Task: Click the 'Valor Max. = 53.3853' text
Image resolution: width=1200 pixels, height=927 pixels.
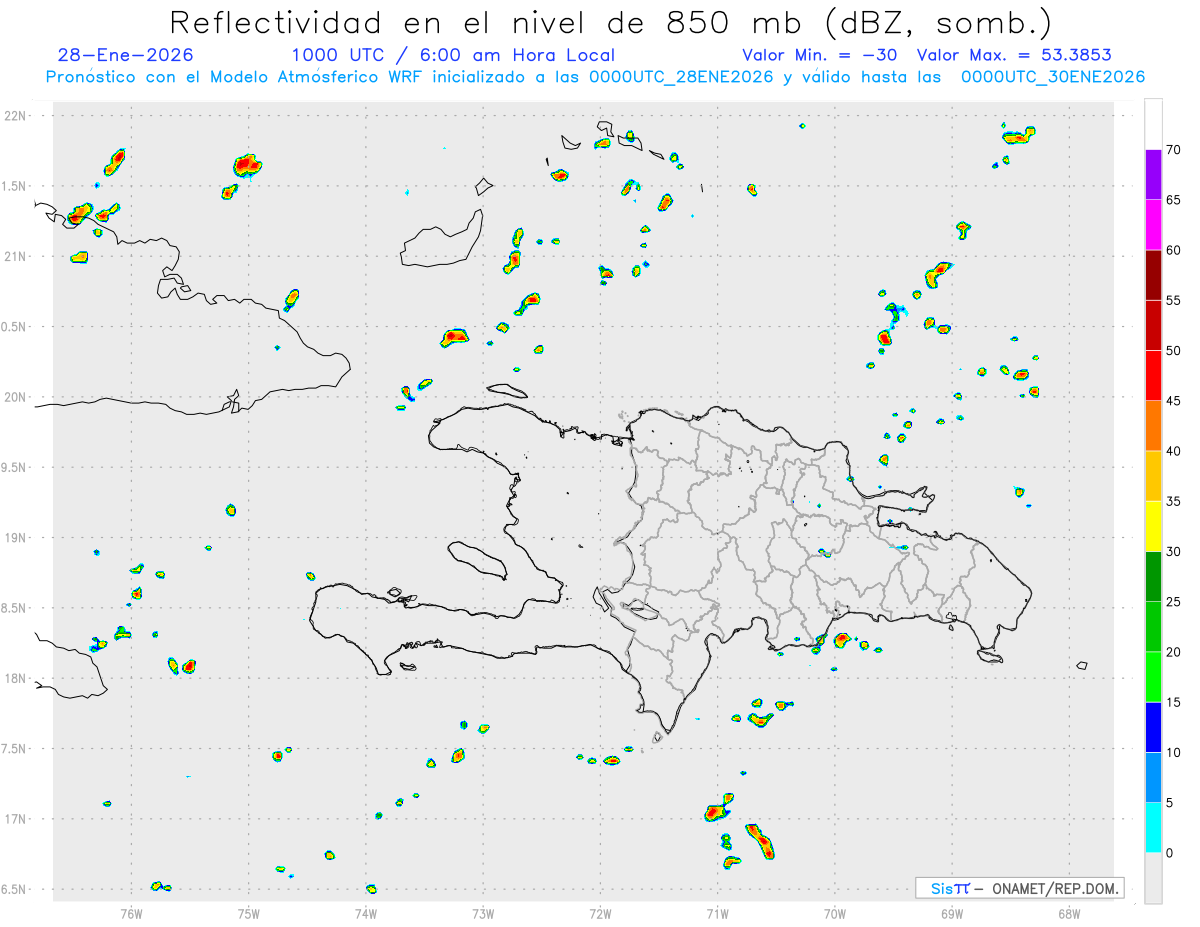Action: pyautogui.click(x=1014, y=55)
